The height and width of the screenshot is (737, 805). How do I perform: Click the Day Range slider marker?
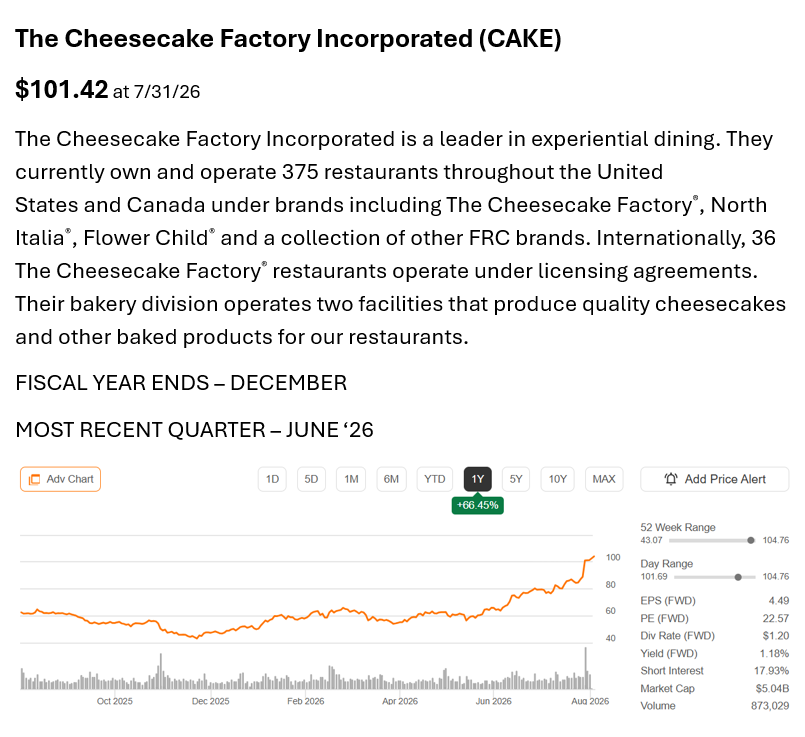pyautogui.click(x=738, y=577)
